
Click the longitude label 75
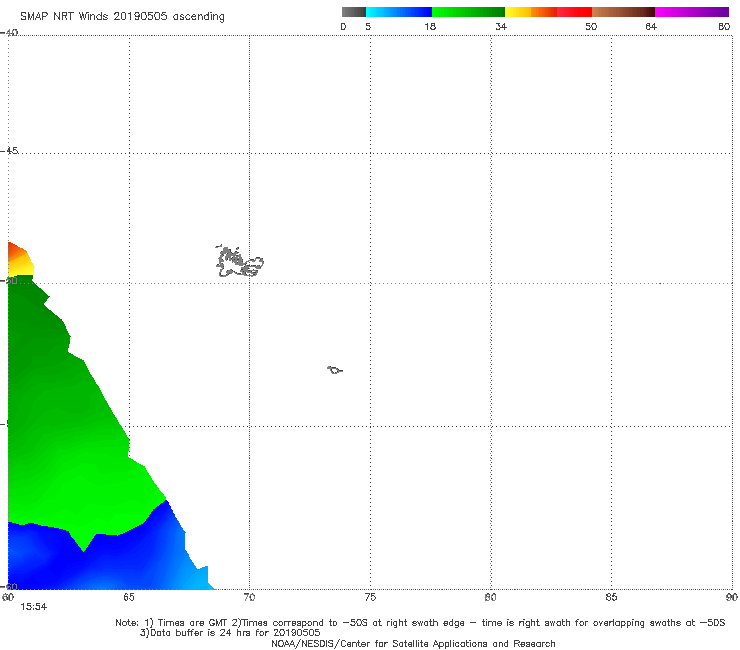(x=370, y=598)
